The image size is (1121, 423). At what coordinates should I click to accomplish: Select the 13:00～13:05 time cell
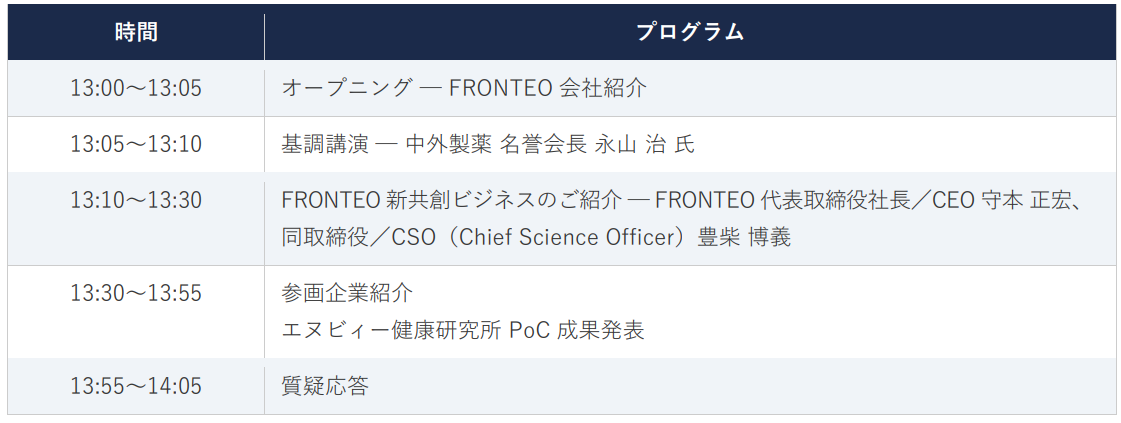tap(136, 88)
